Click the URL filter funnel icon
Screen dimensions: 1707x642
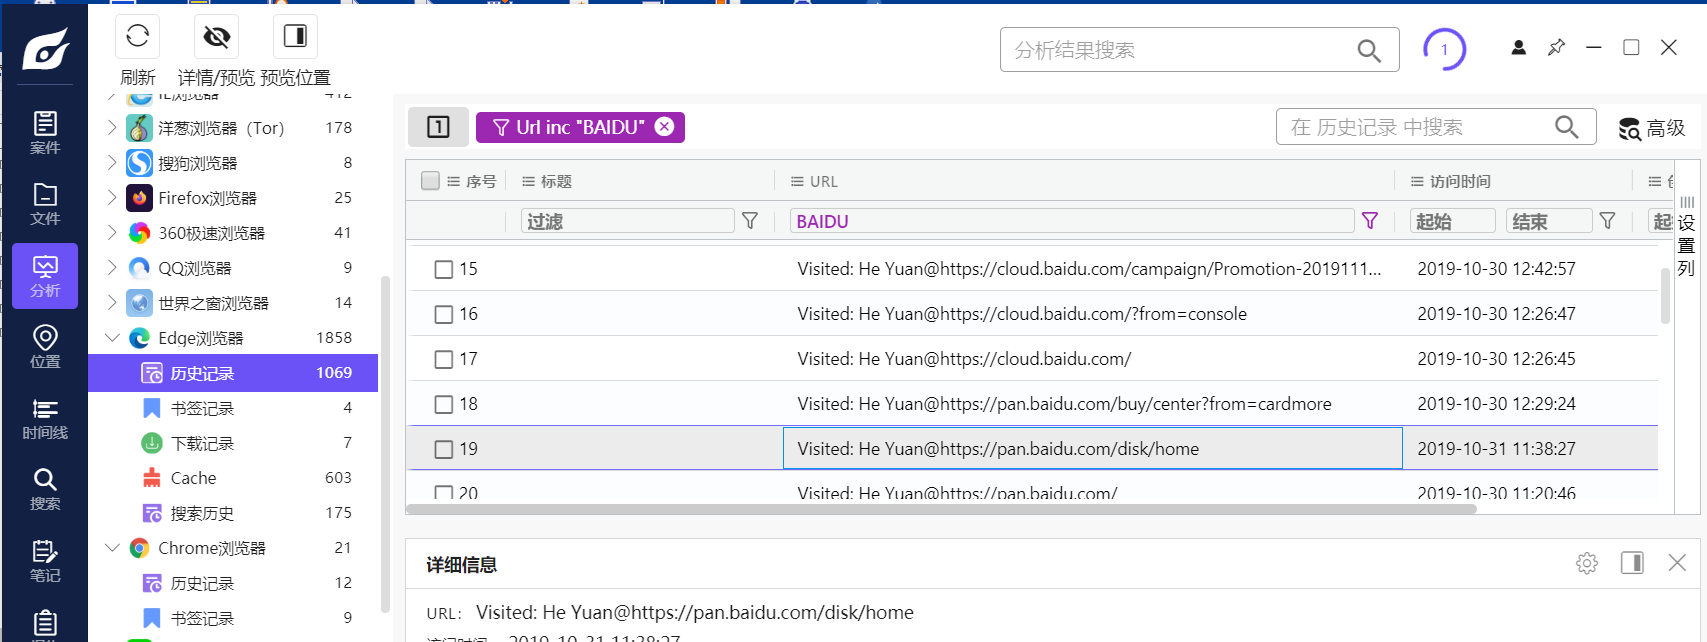(x=1370, y=221)
